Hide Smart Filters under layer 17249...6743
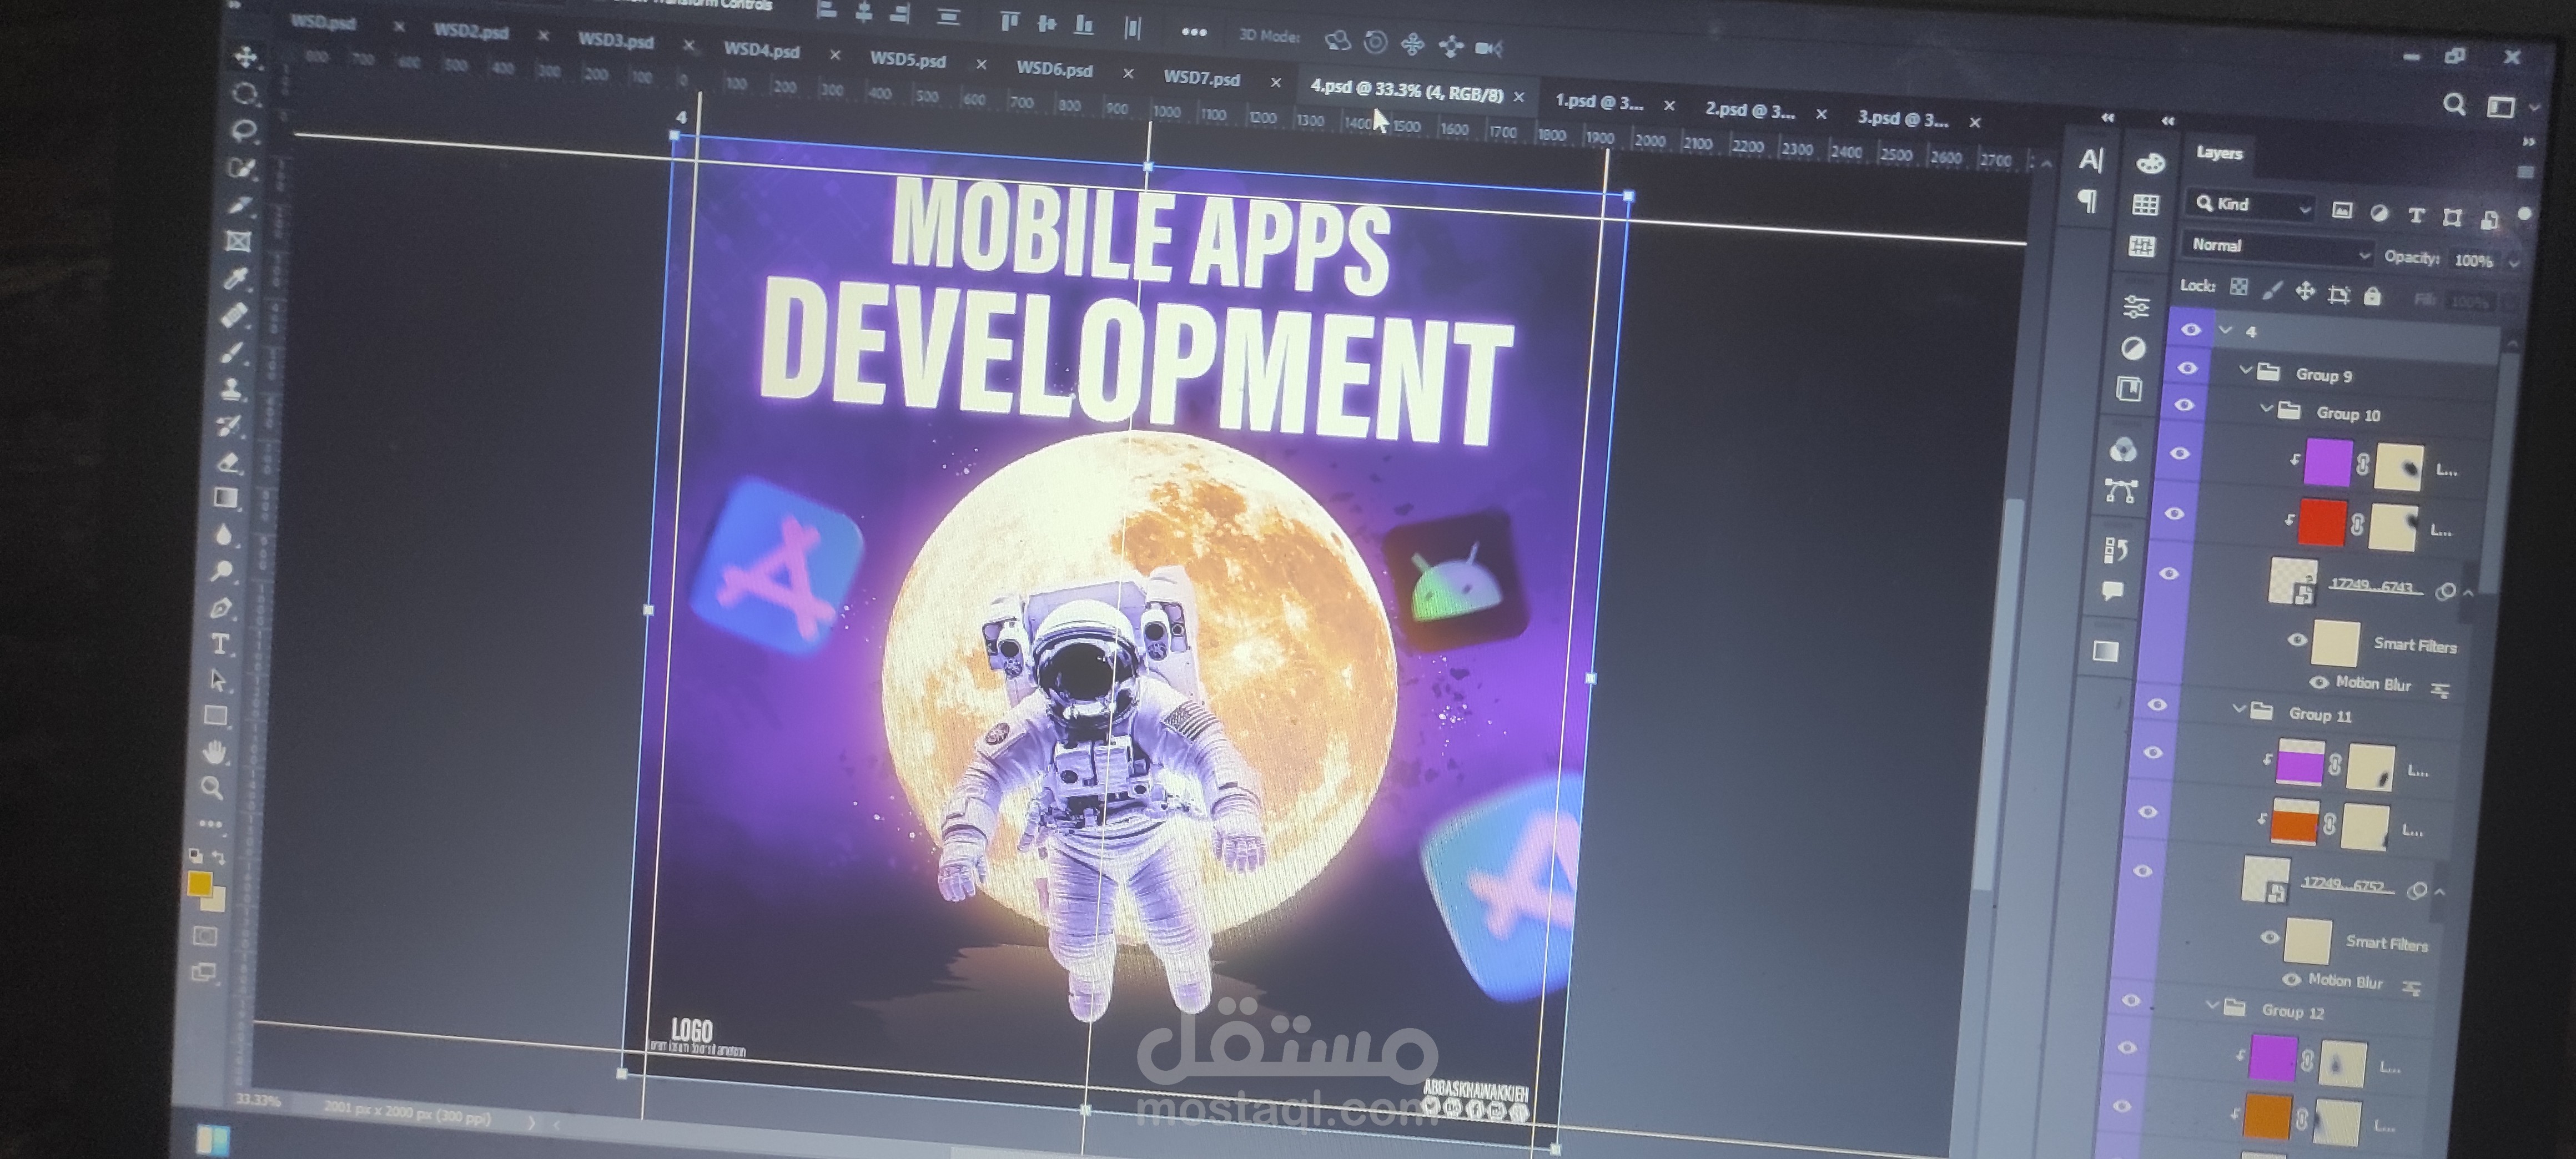The height and width of the screenshot is (1159, 2576). click(2297, 640)
